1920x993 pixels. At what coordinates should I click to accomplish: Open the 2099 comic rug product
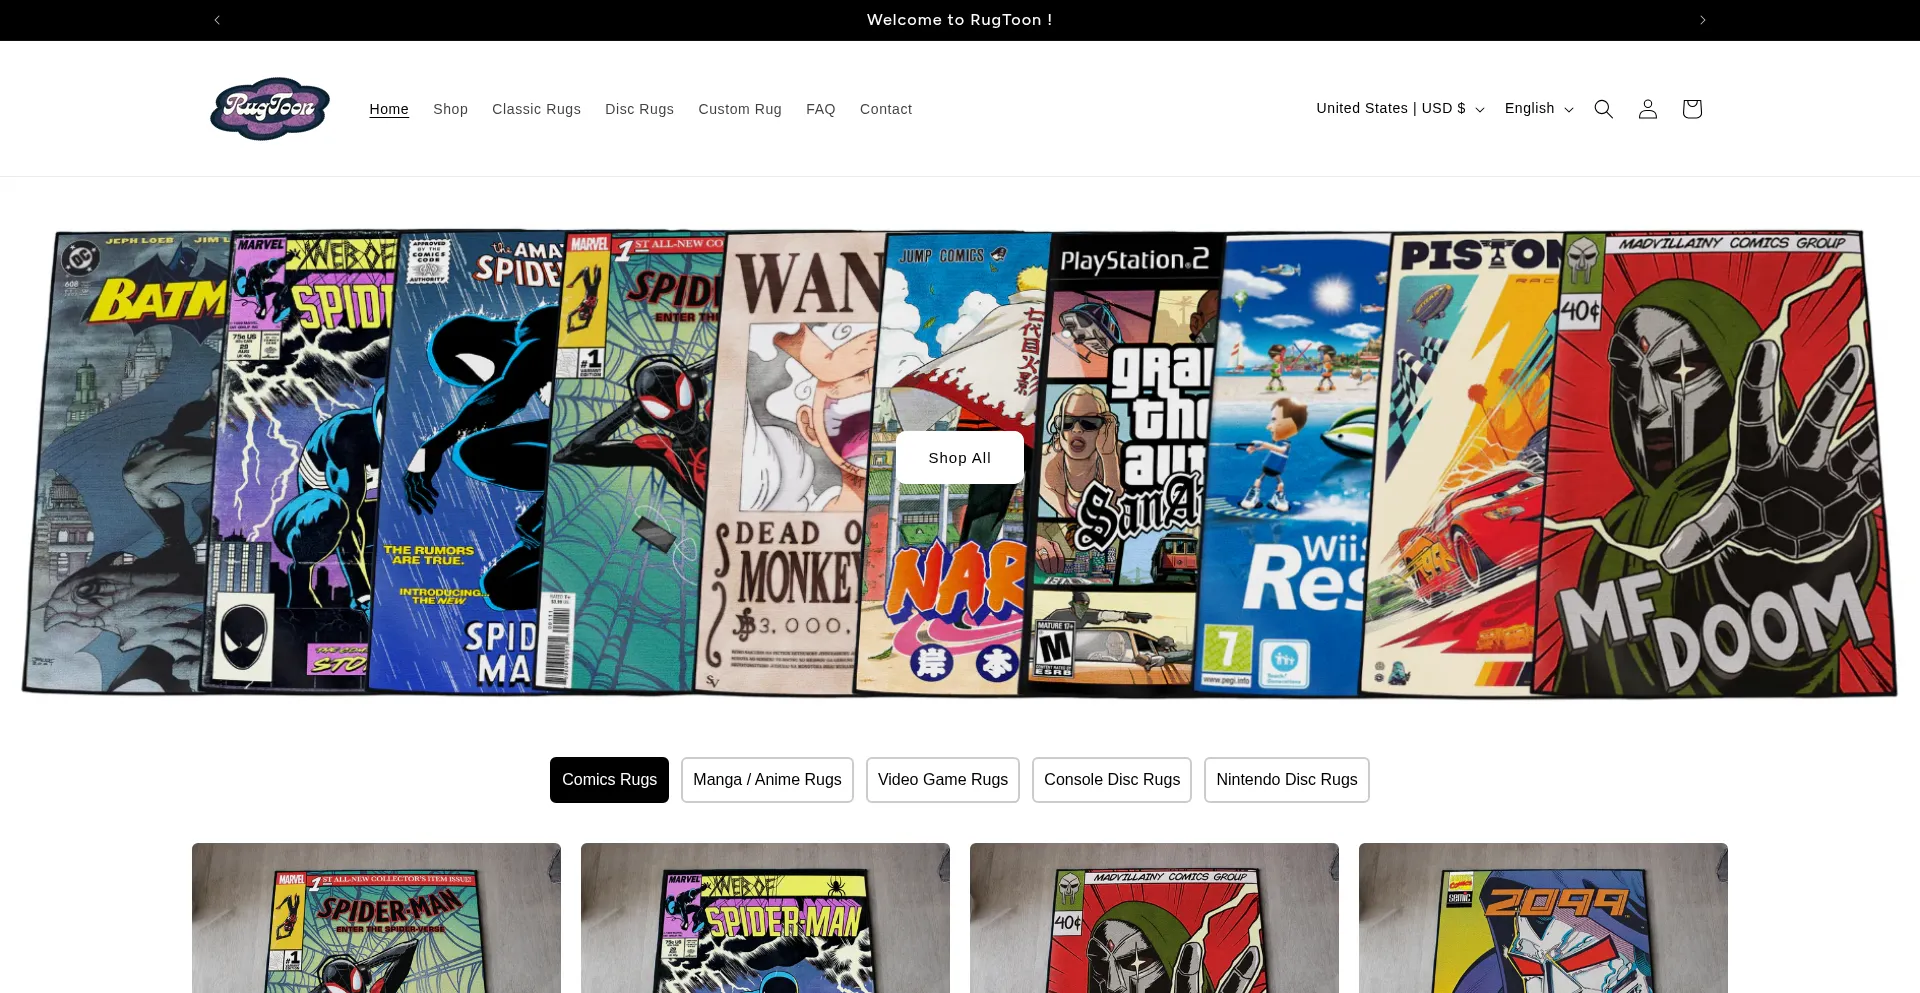[1543, 918]
